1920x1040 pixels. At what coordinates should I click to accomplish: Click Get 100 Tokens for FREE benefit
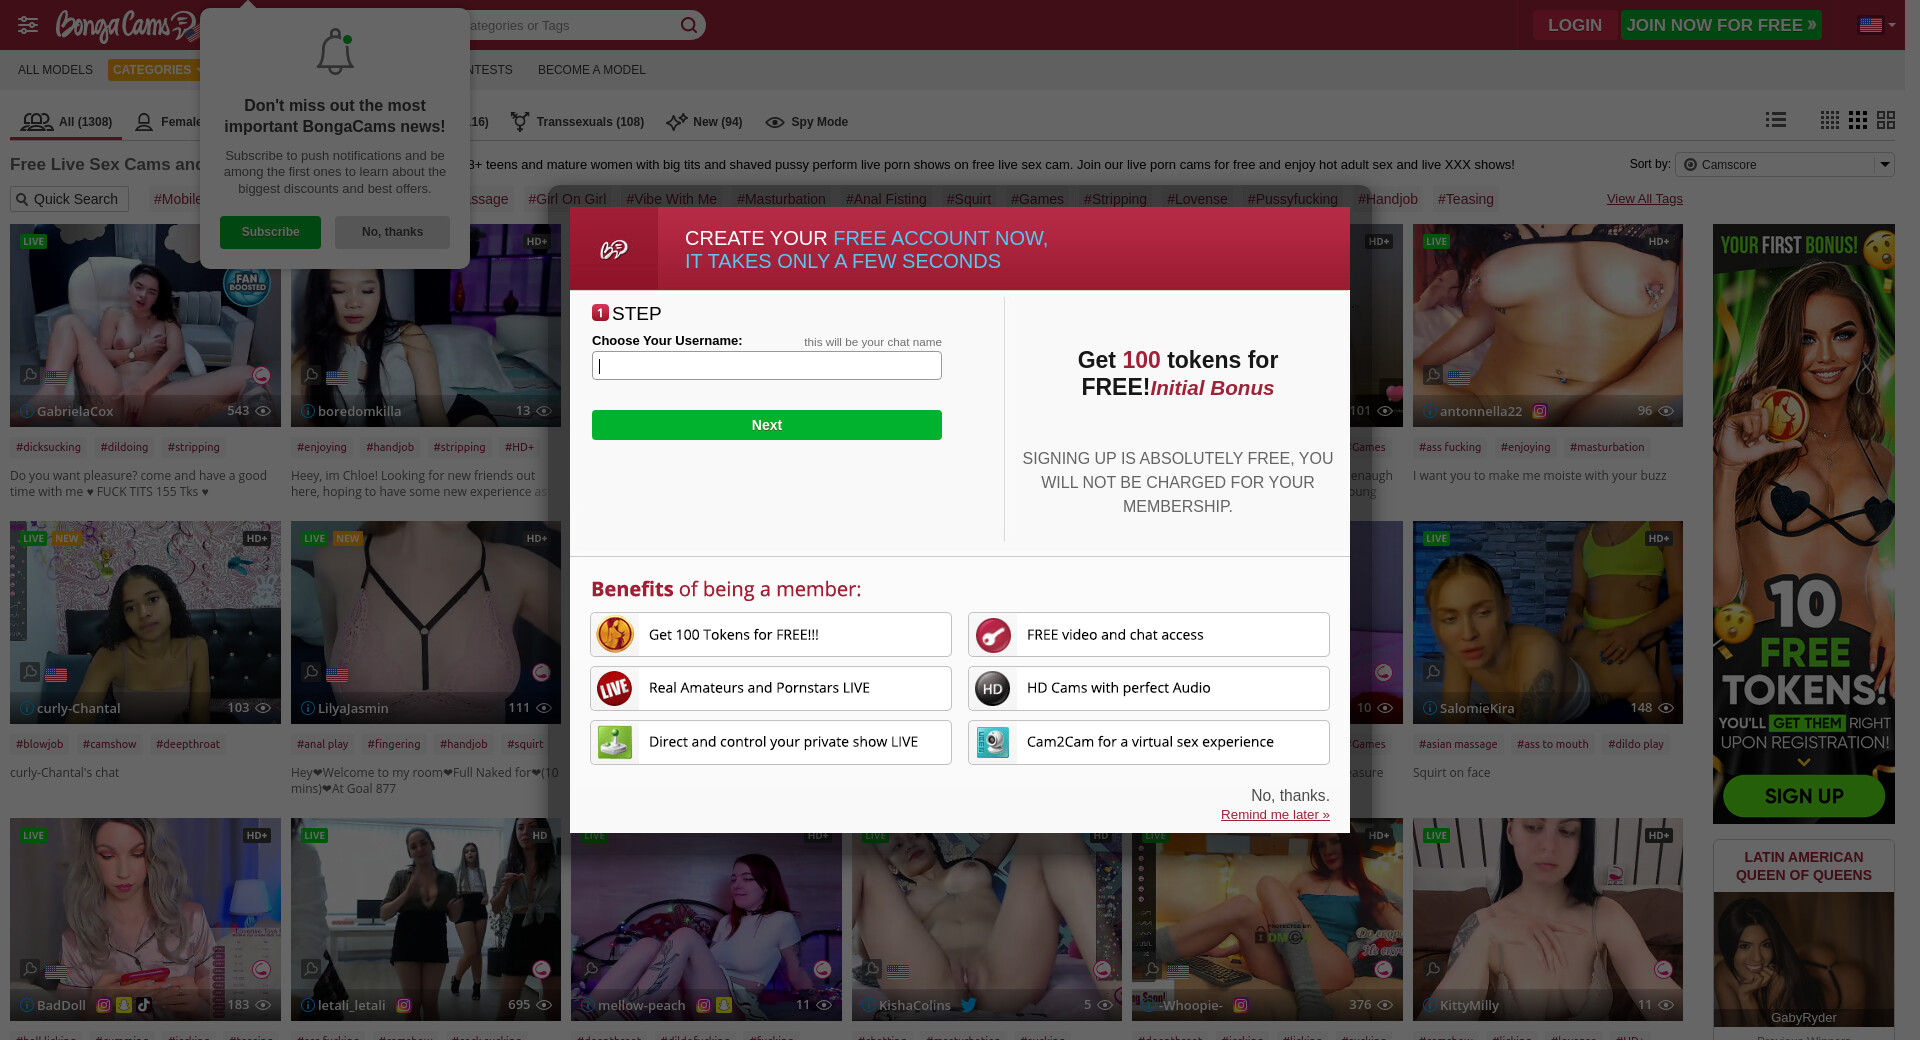click(771, 635)
